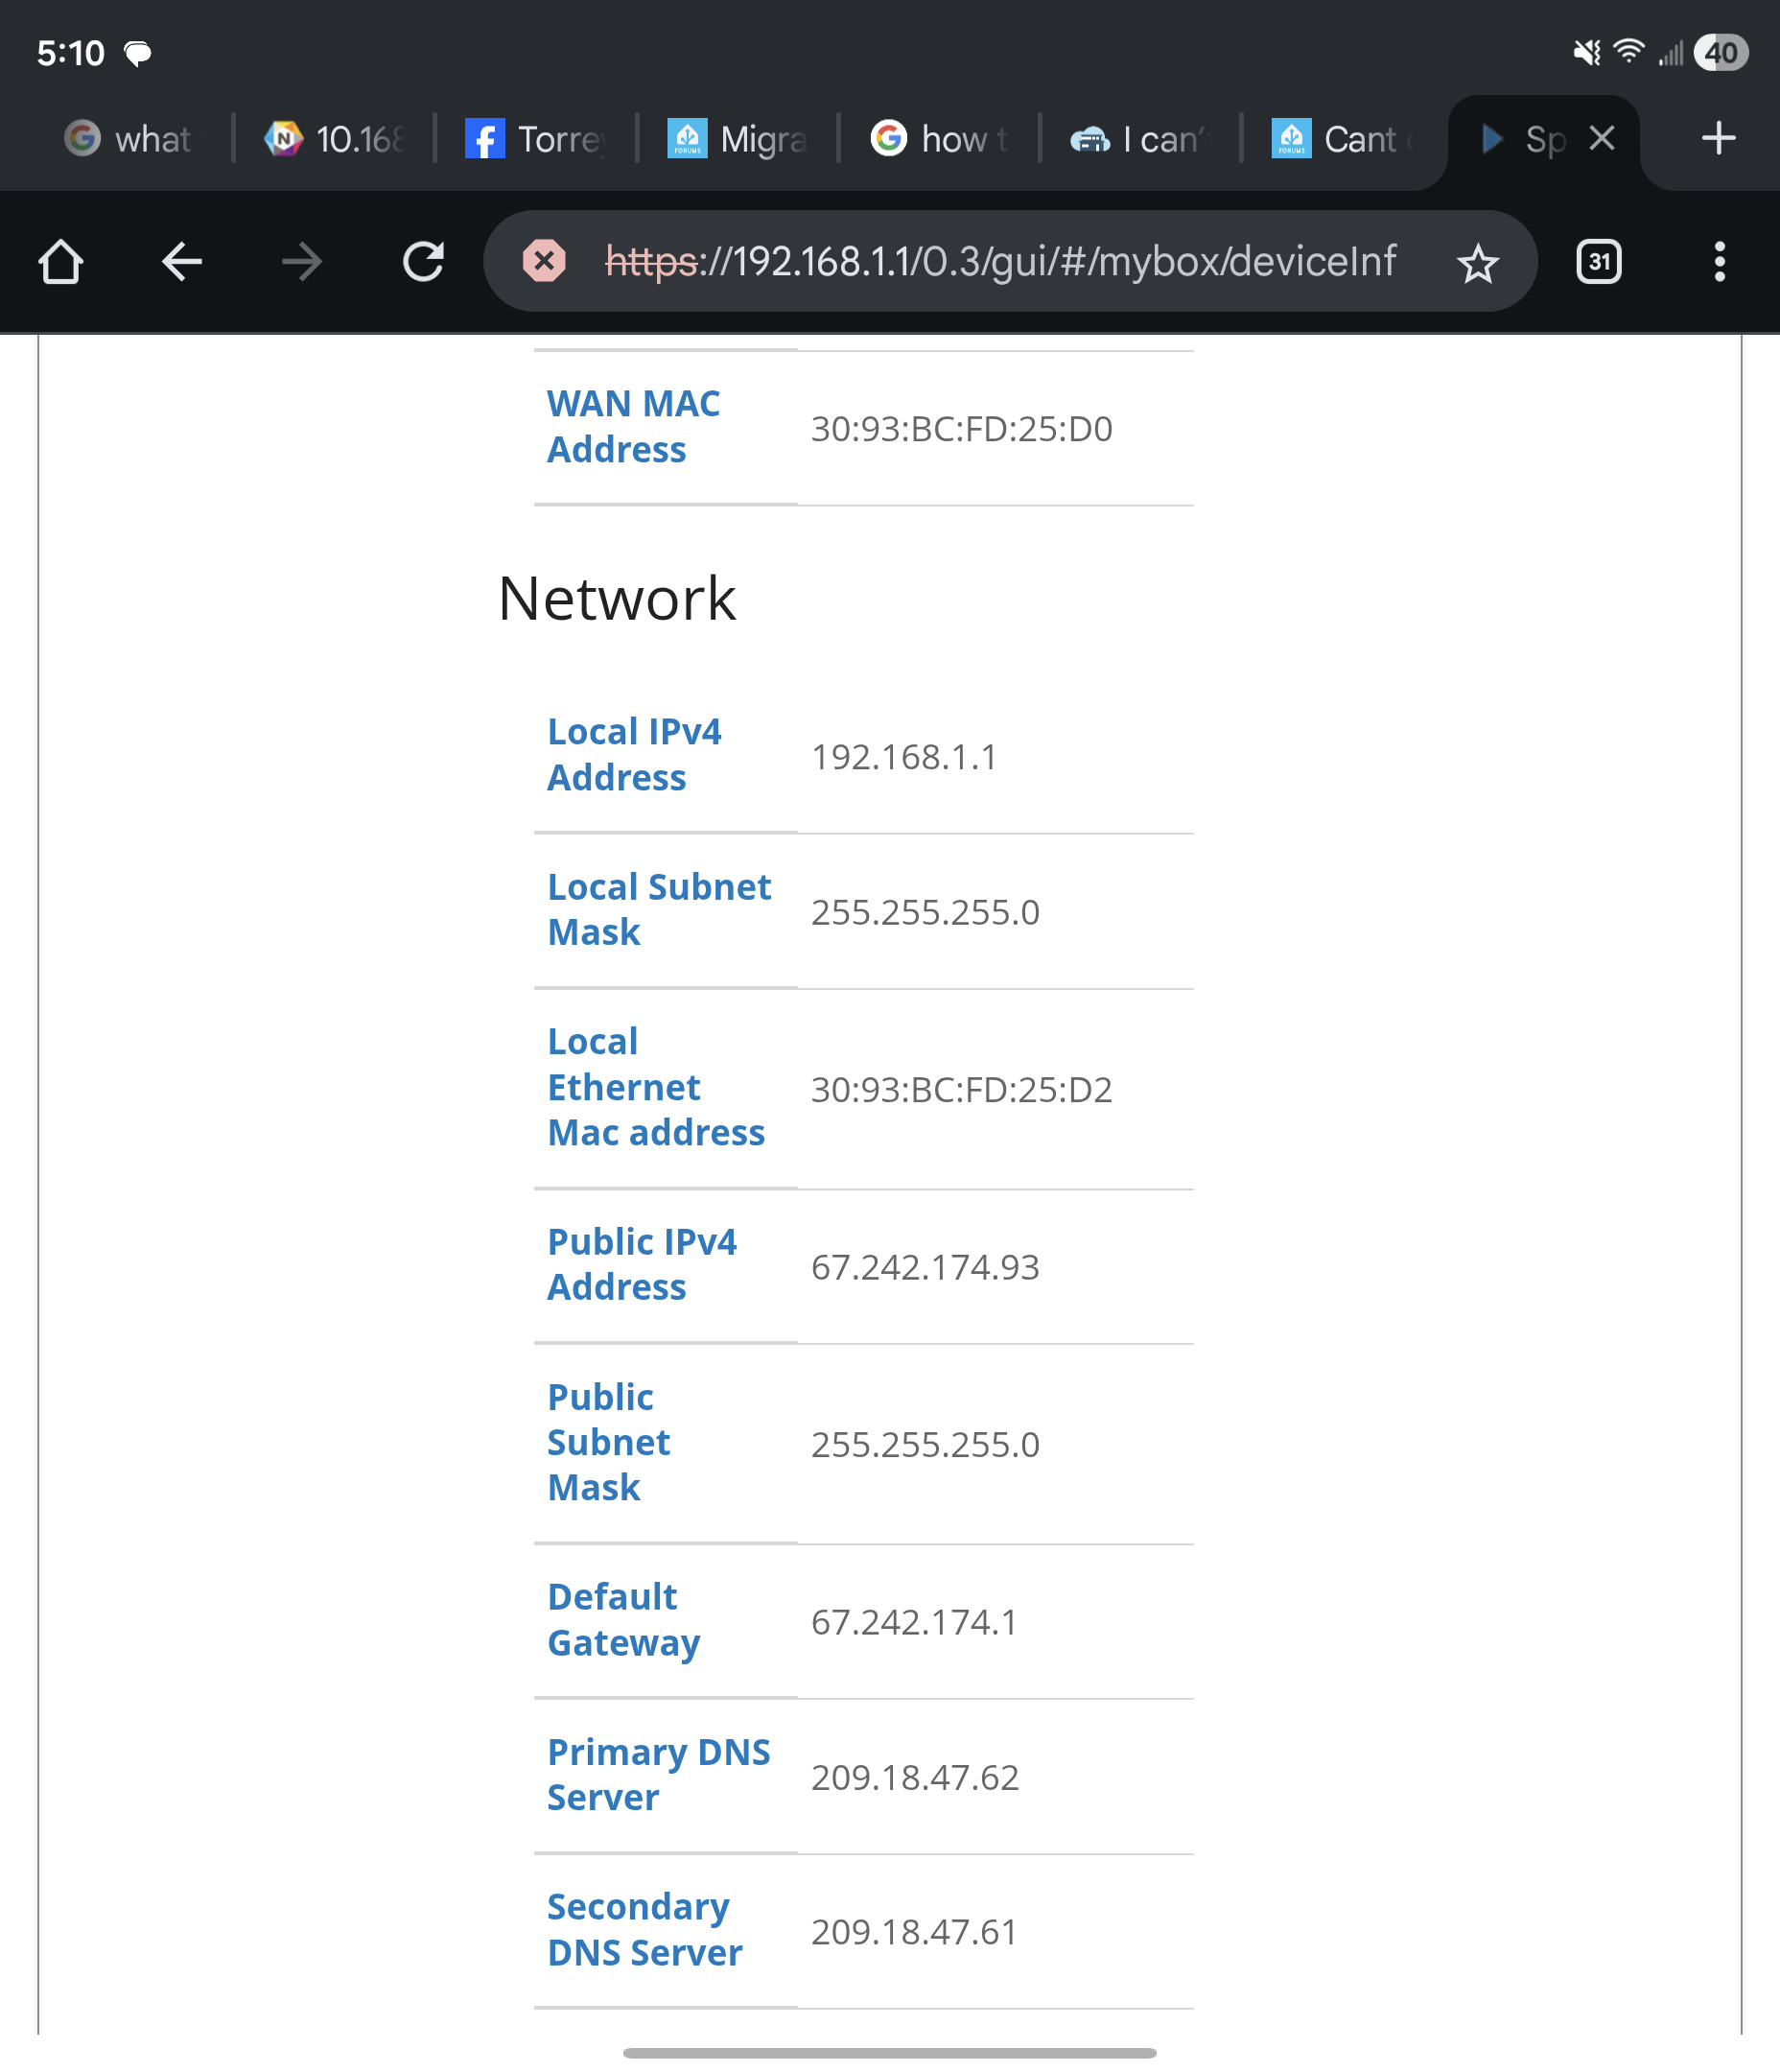Tap the address bar URL field
Image resolution: width=1780 pixels, height=2072 pixels.
1000,262
